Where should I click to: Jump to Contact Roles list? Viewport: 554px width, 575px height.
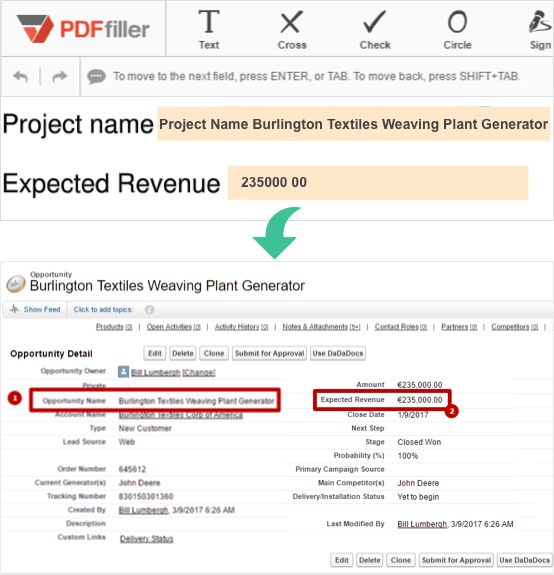point(401,327)
